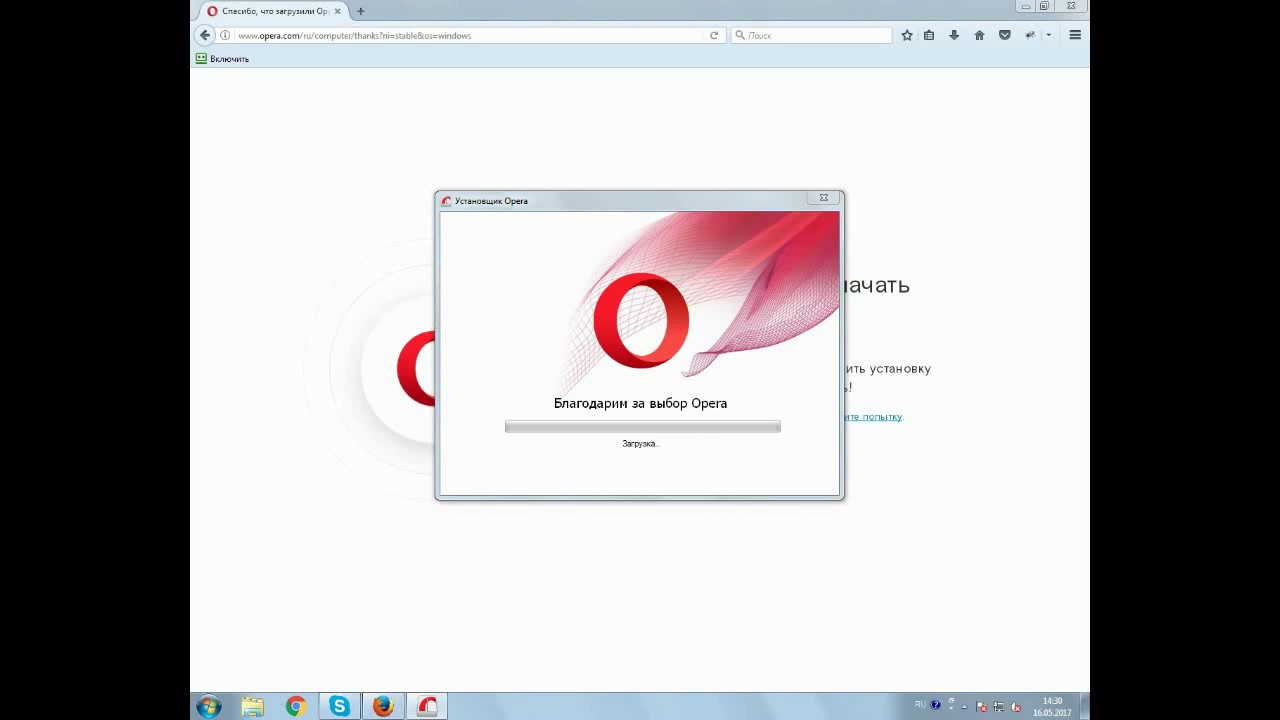
Task: Click the Opera icon in installer title bar
Action: (x=446, y=201)
